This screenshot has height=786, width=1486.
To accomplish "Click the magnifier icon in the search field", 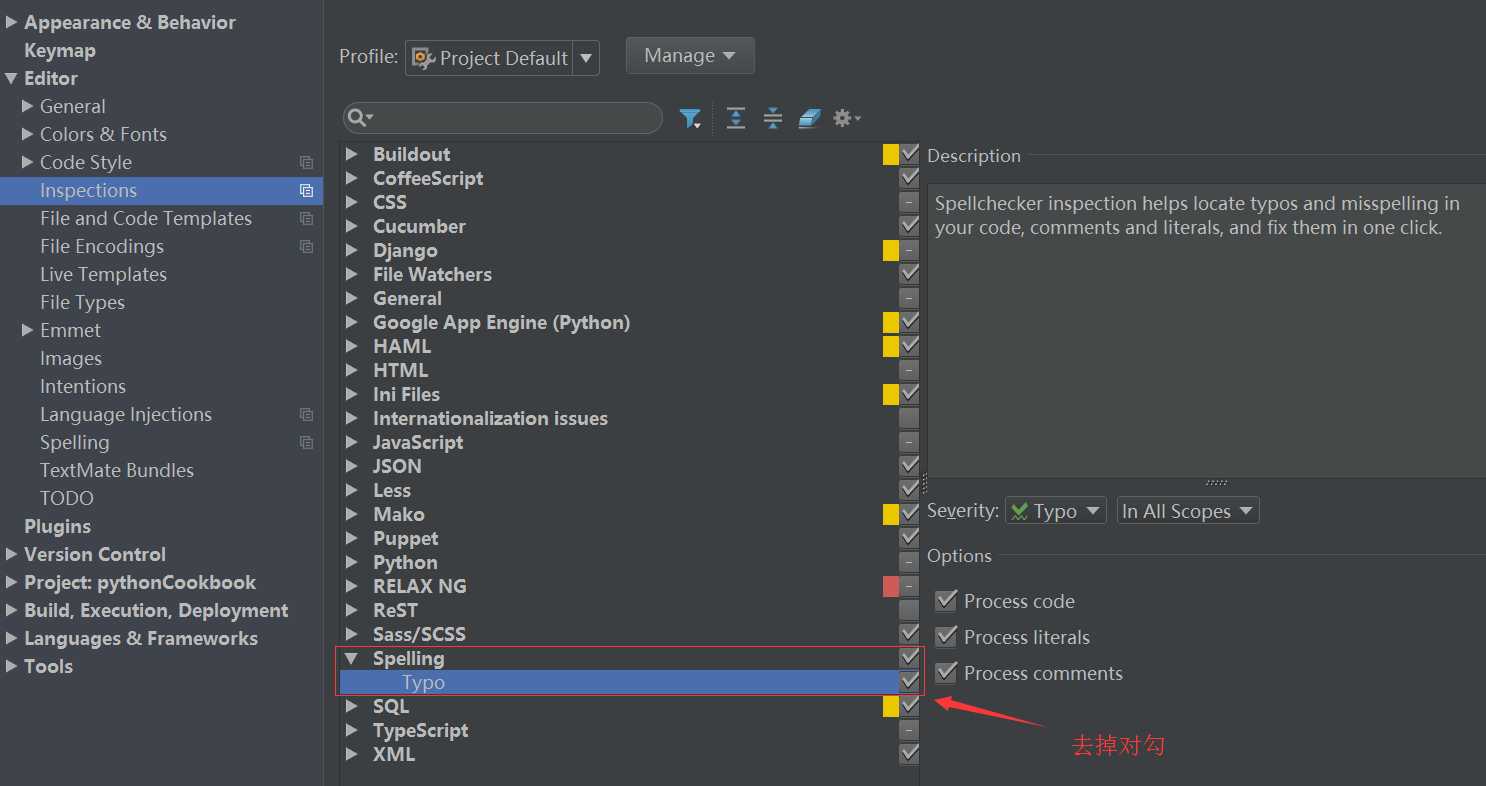I will [x=358, y=118].
